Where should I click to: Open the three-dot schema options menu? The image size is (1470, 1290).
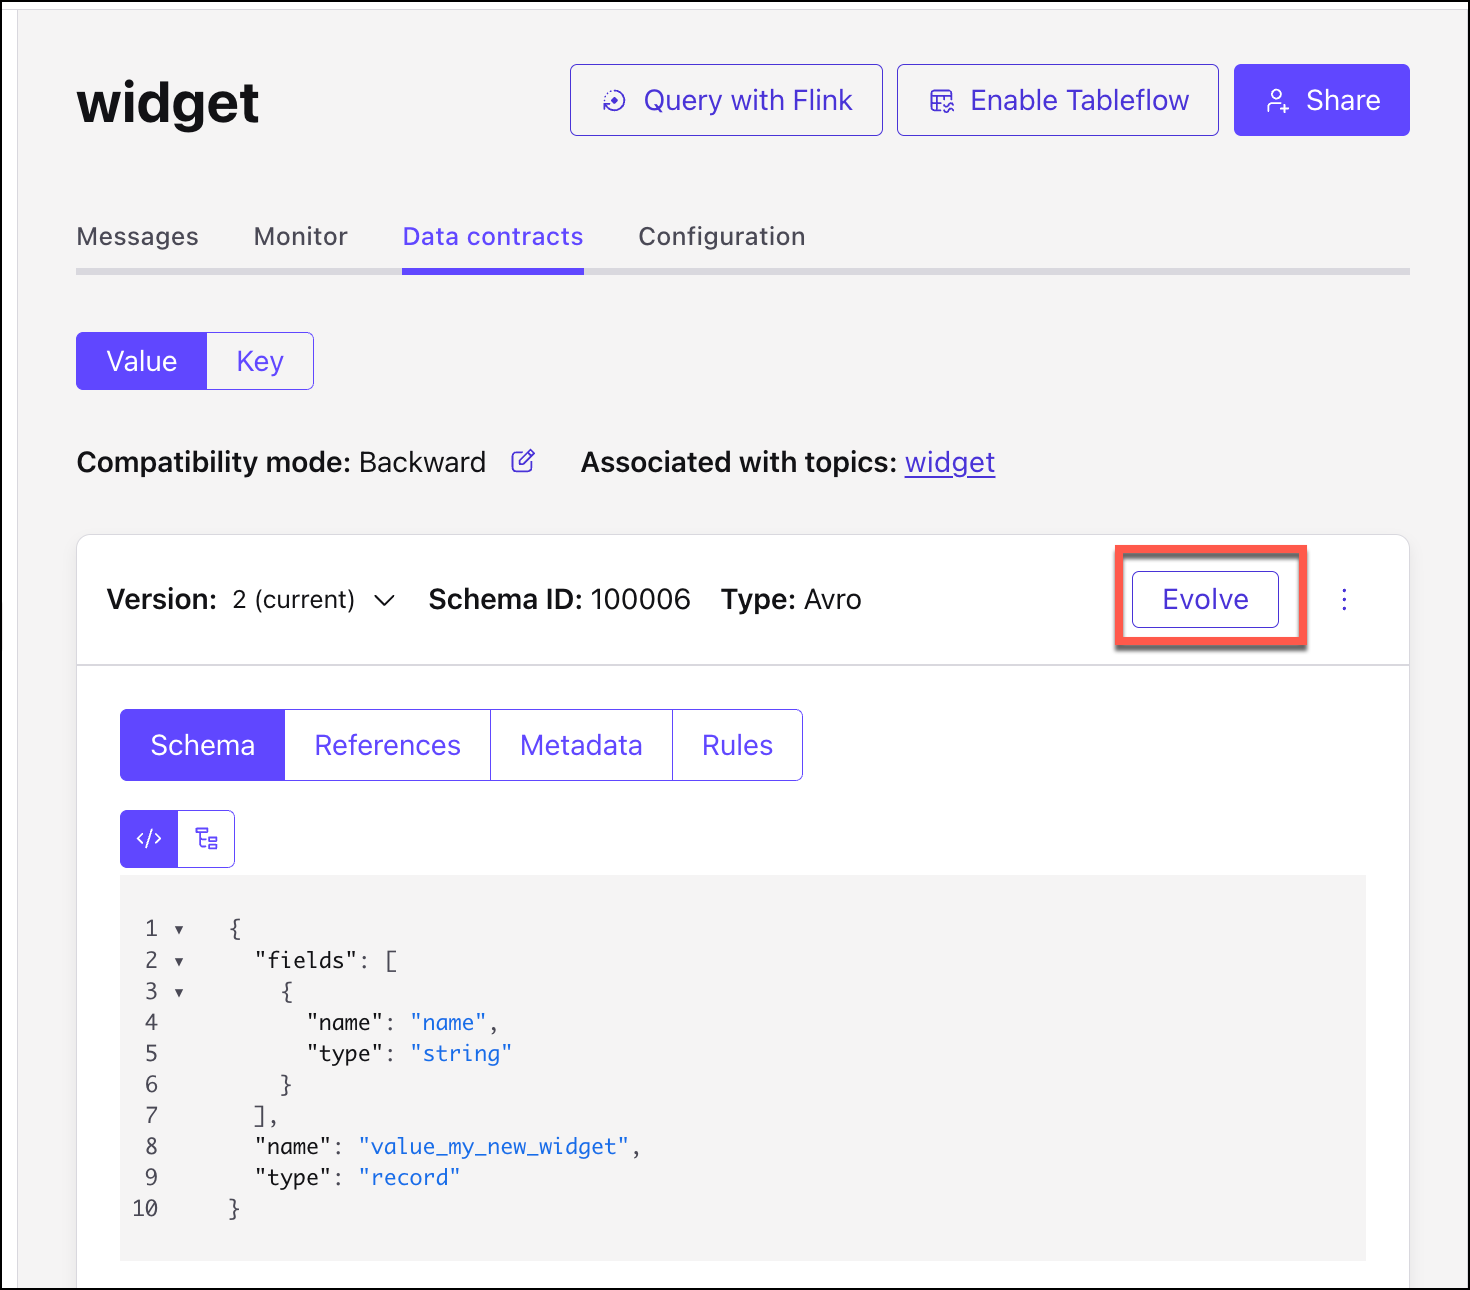click(1344, 599)
